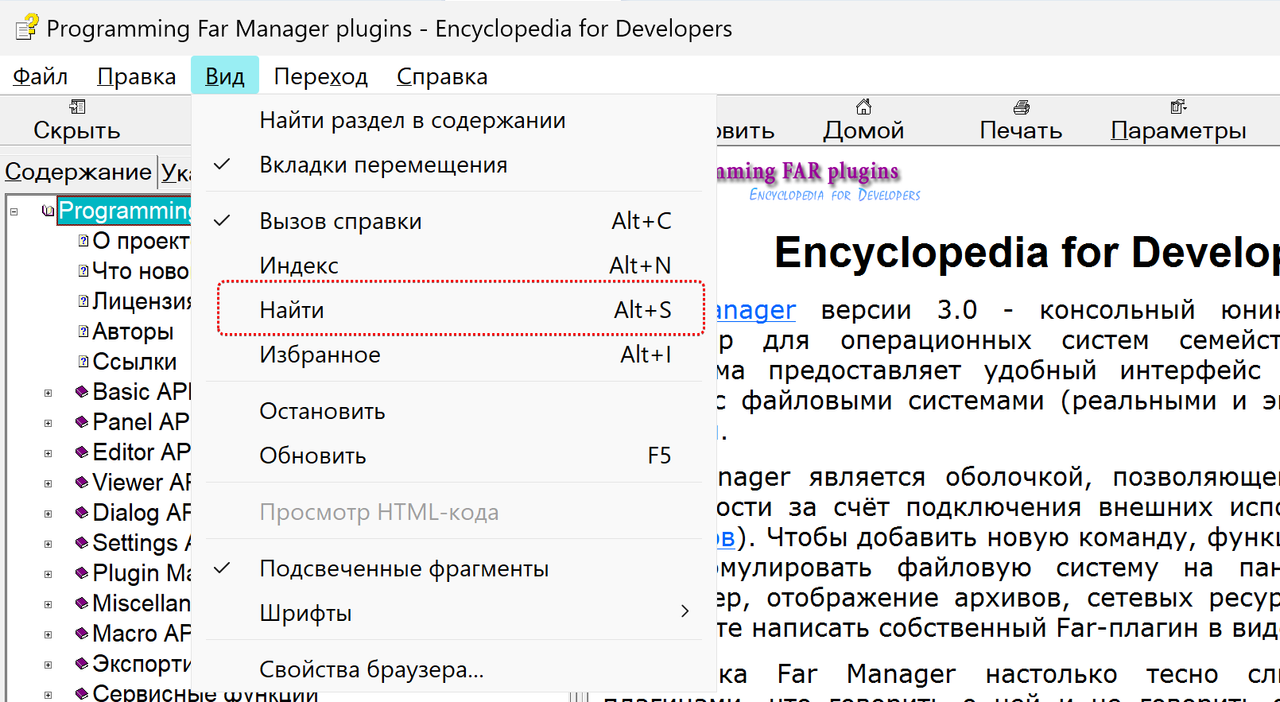Choose Индекс menu entry
Viewport: 1280px width, 702px height.
click(x=454, y=266)
